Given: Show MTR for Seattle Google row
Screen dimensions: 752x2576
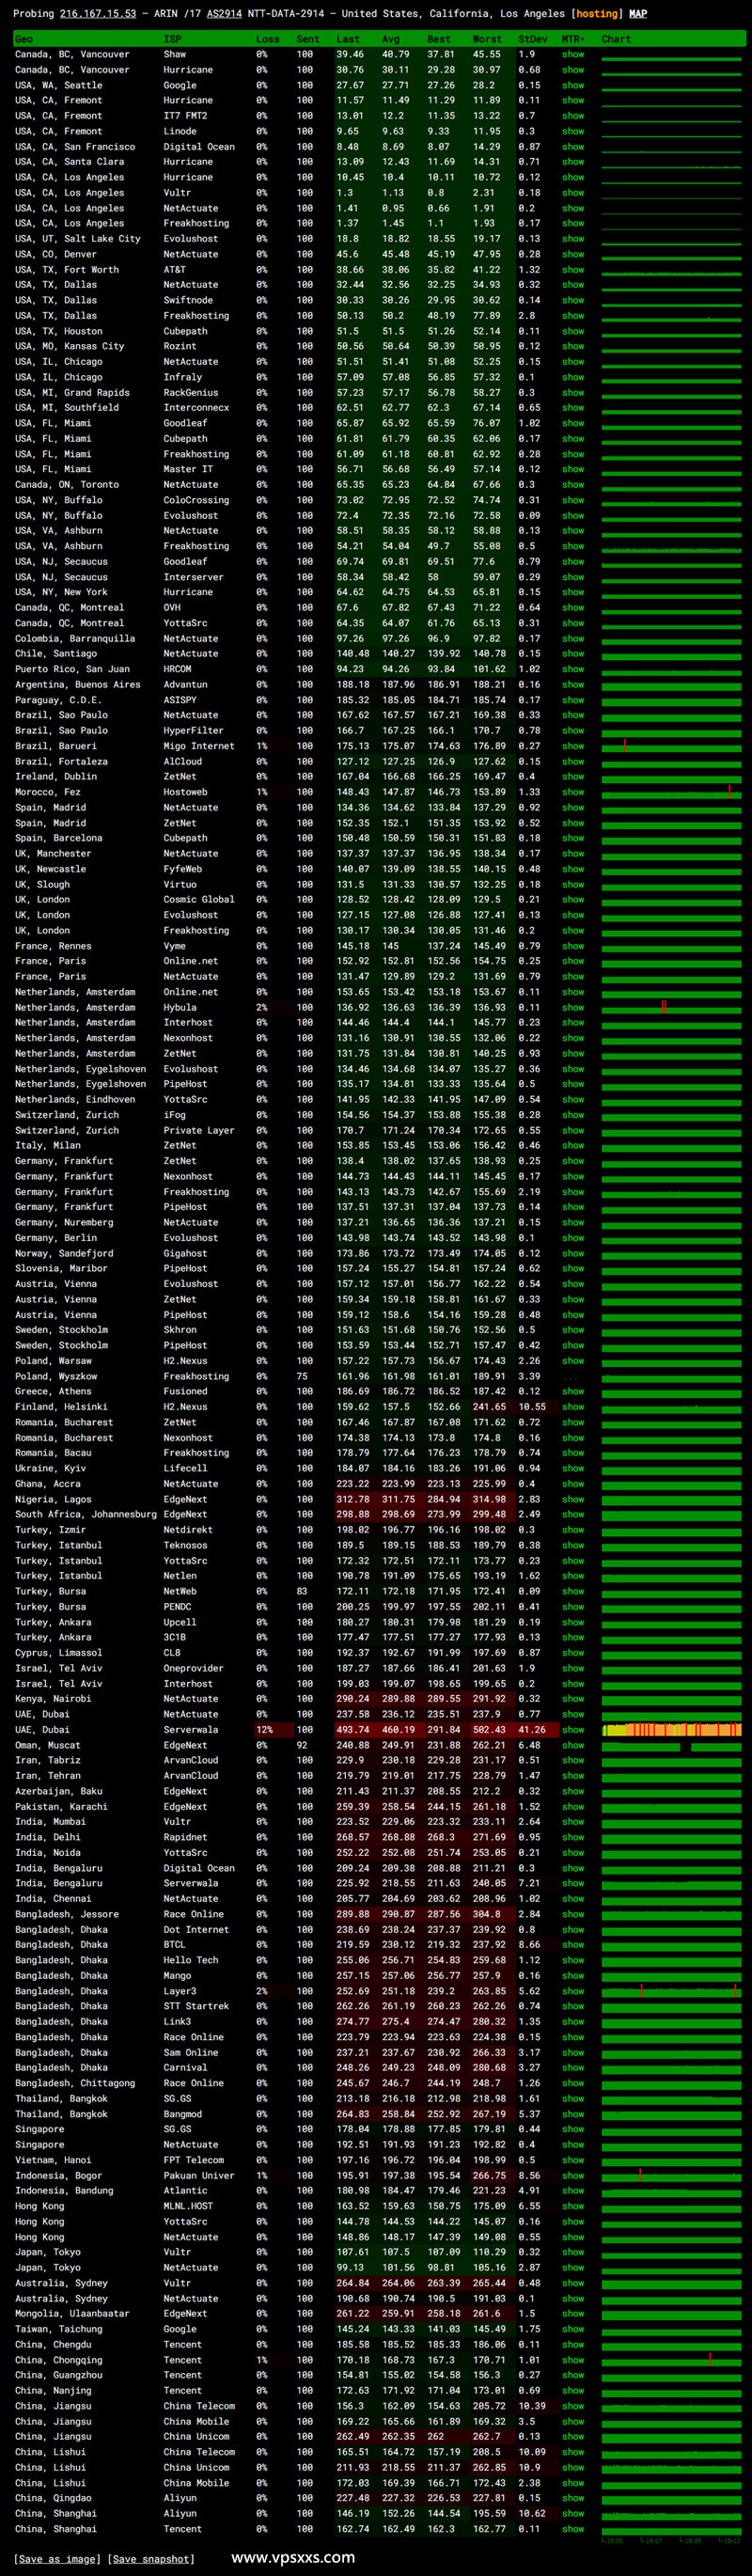Looking at the screenshot, I should click(573, 85).
